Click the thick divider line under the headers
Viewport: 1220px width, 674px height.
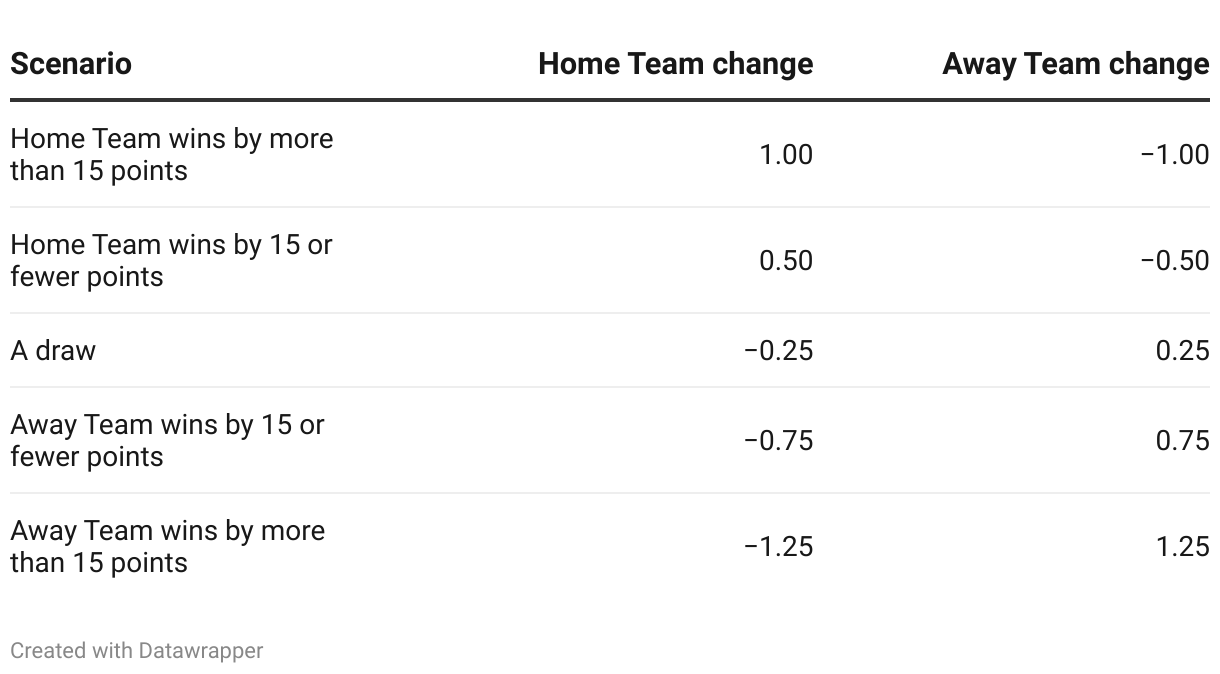click(610, 100)
